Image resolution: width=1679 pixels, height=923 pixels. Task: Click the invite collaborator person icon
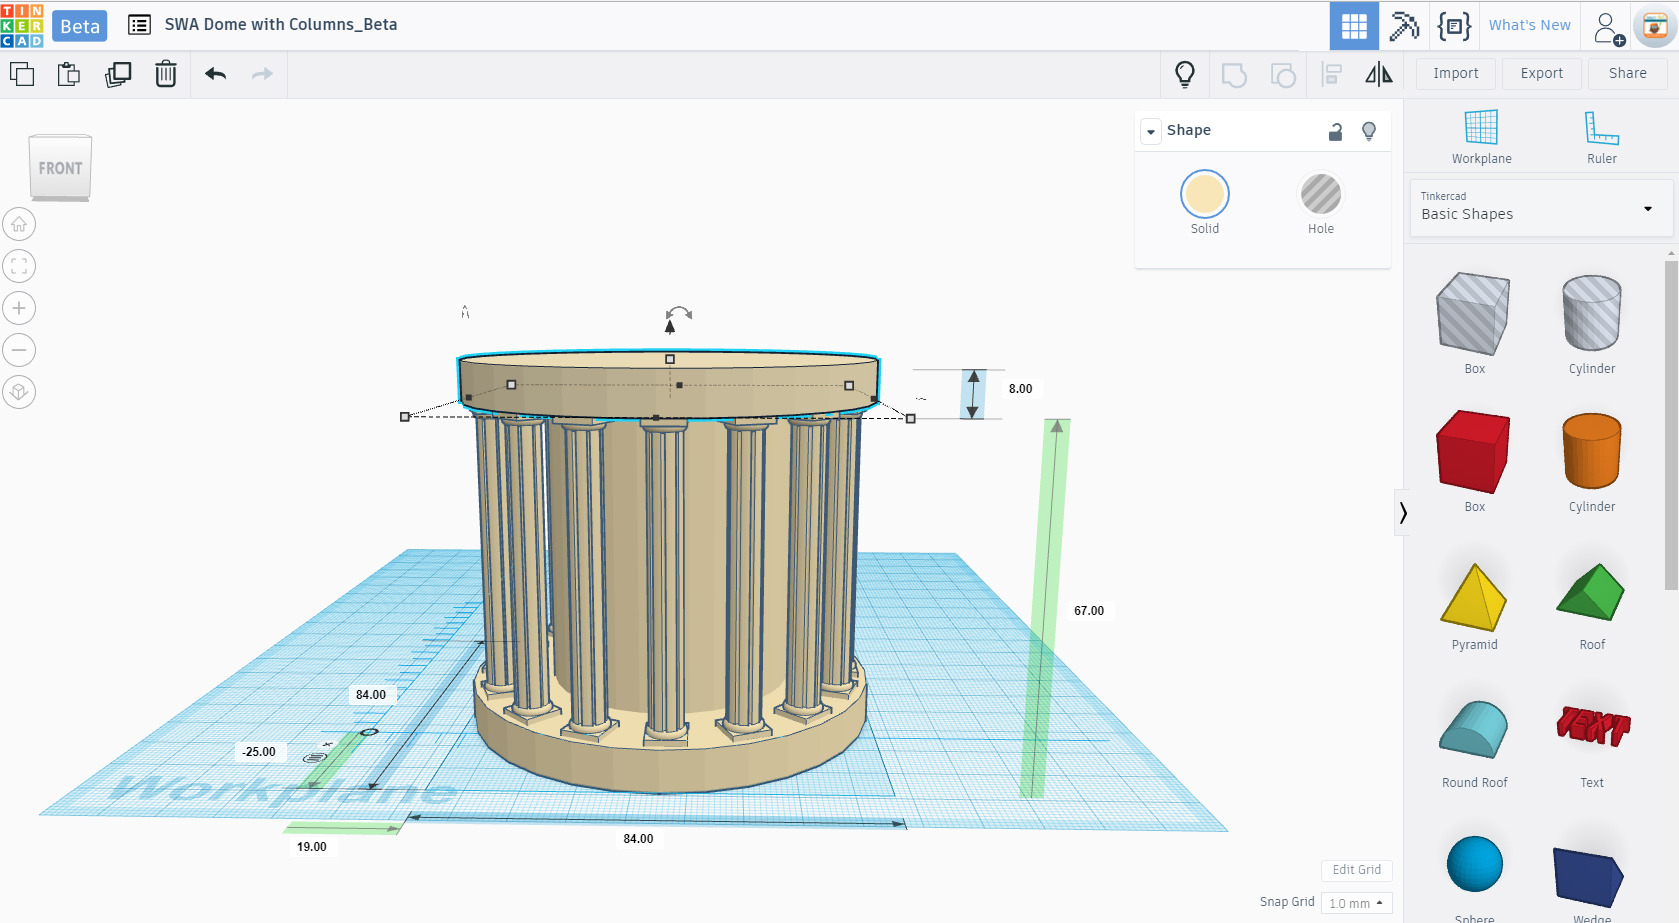click(x=1608, y=28)
